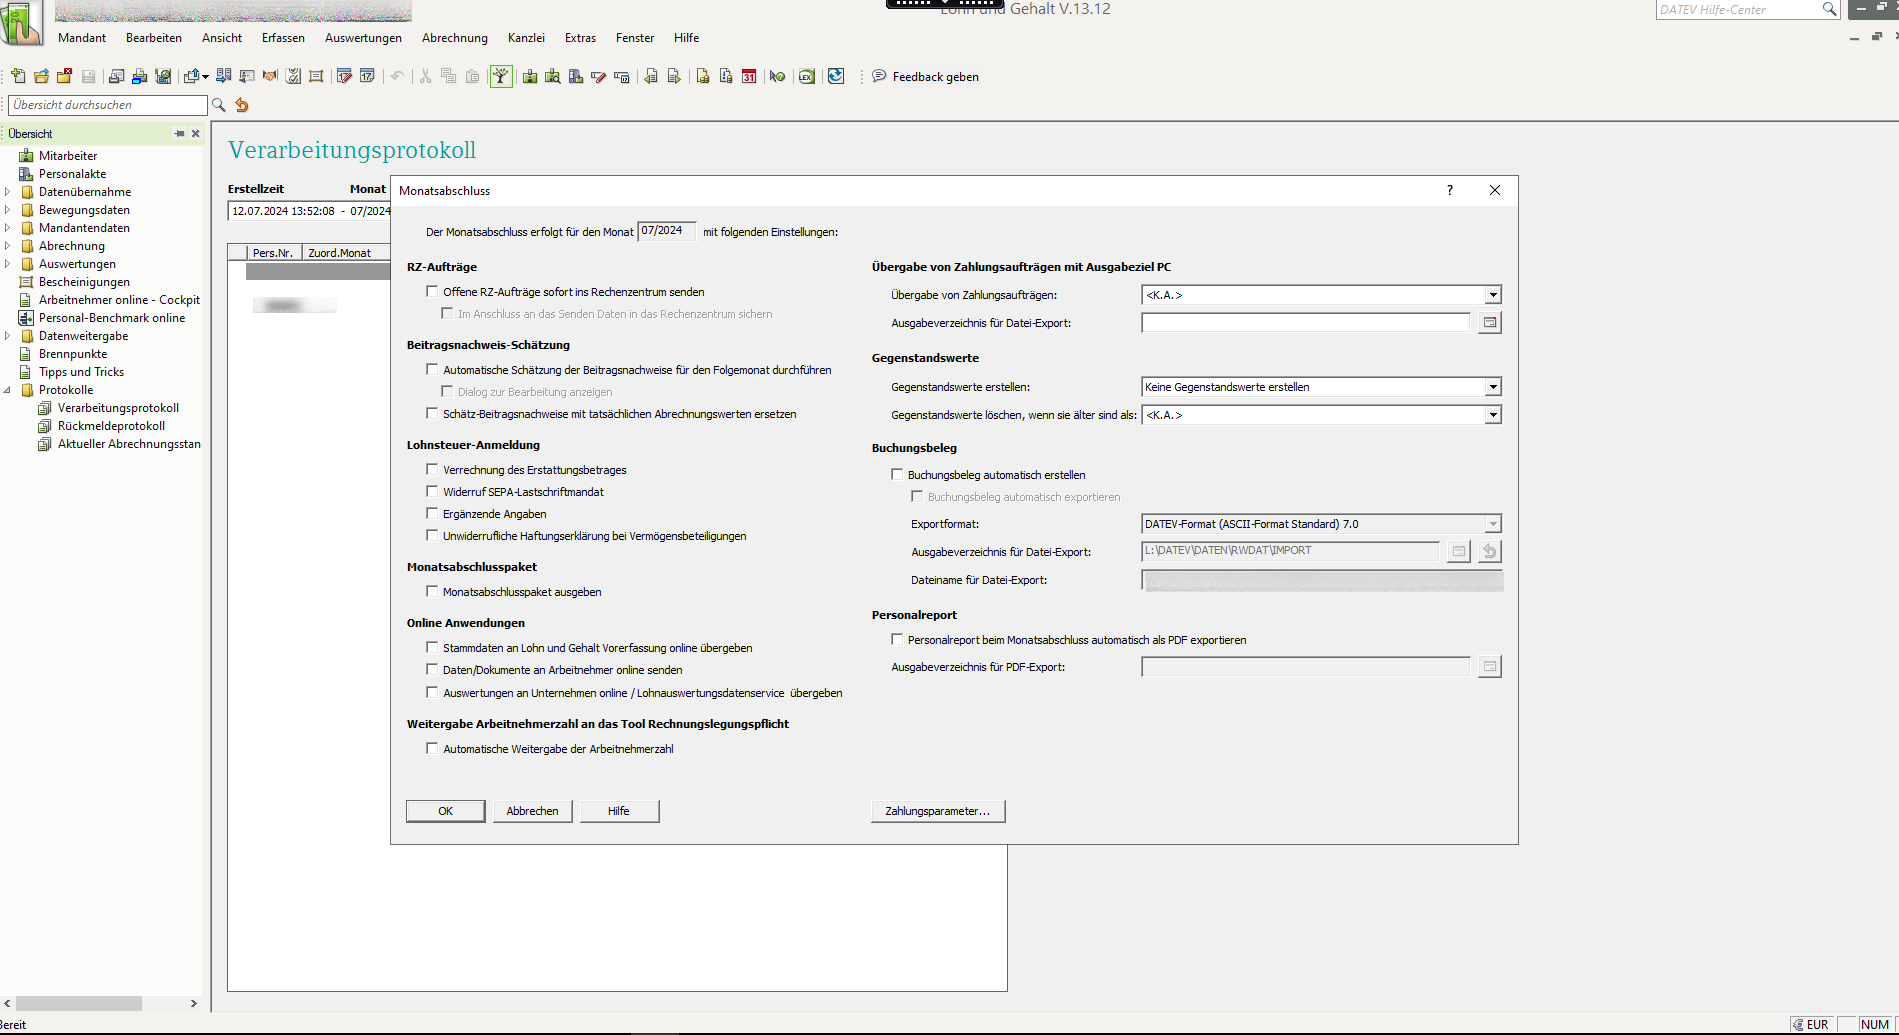Viewport: 1899px width, 1035px height.
Task: Click the magnifier icon beside the overview search
Action: pyautogui.click(x=219, y=105)
